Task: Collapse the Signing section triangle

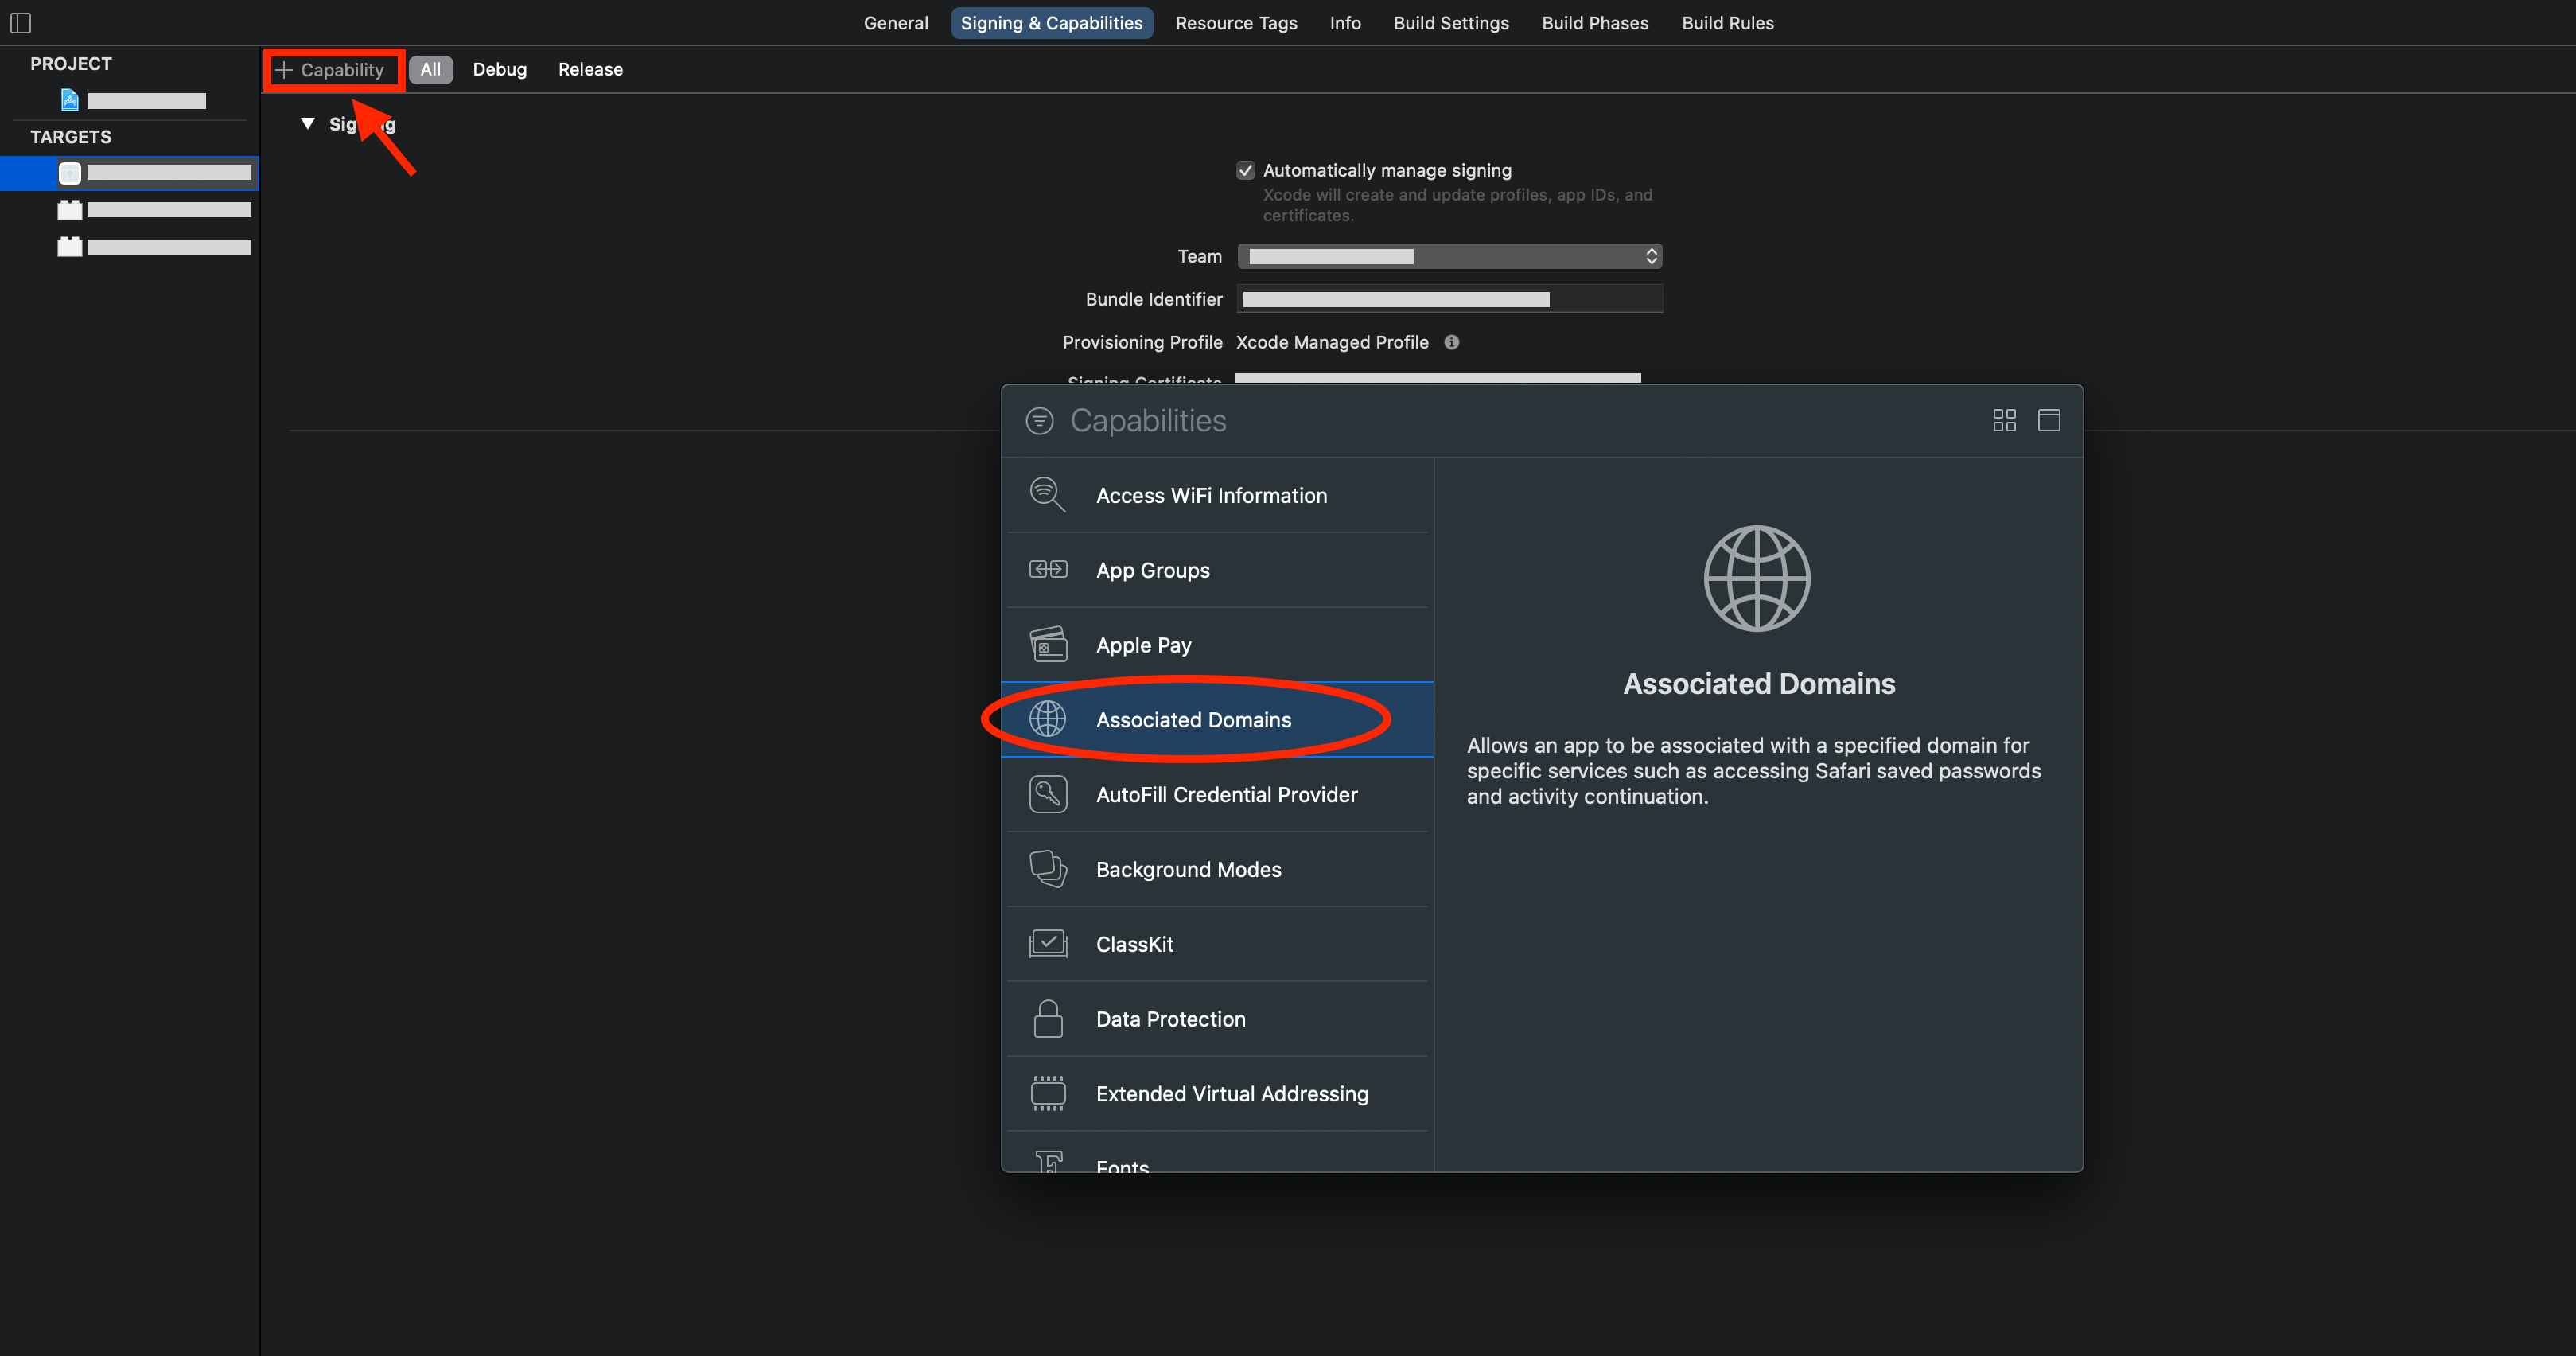Action: tap(308, 124)
